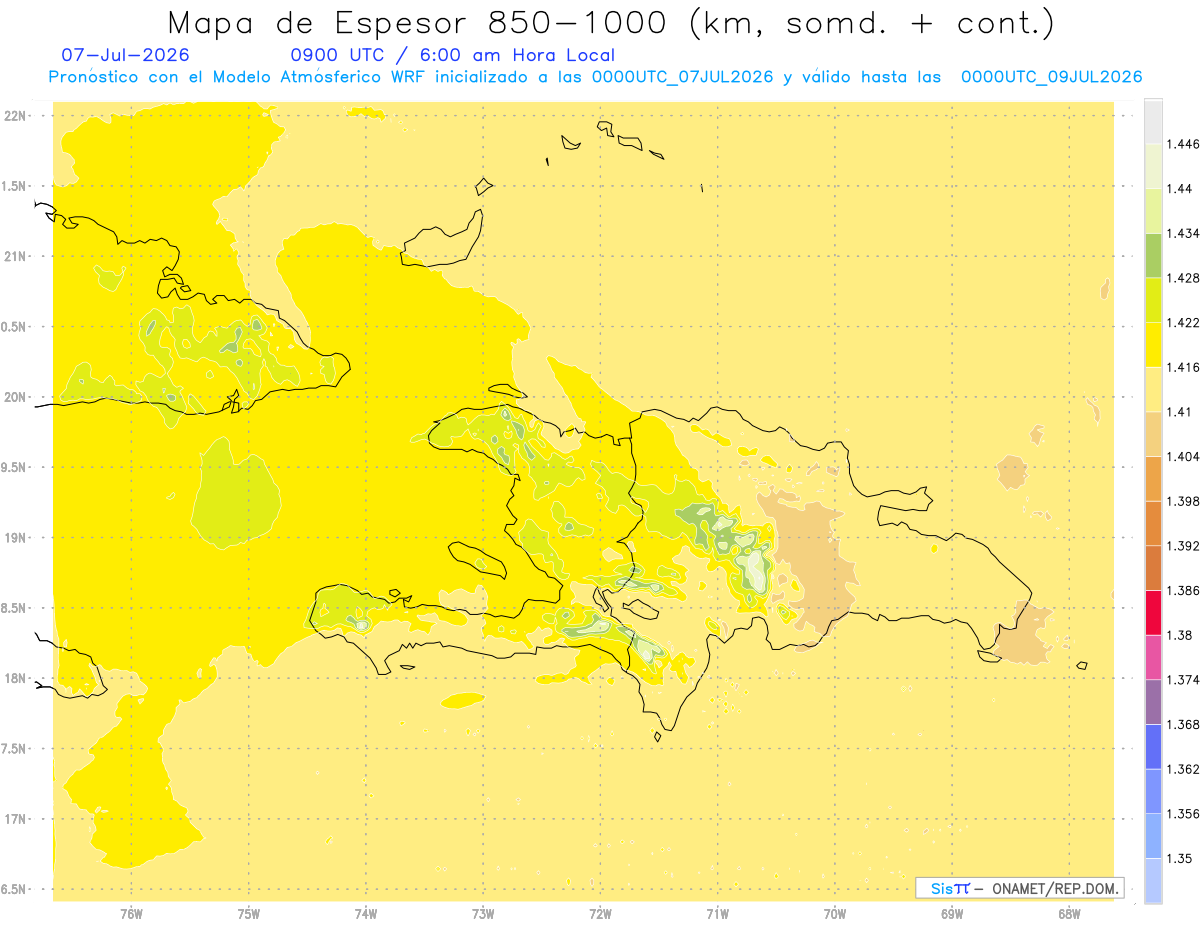Click the latitude label '7.5N'
Screen dimensions: 1200x927
(15, 749)
